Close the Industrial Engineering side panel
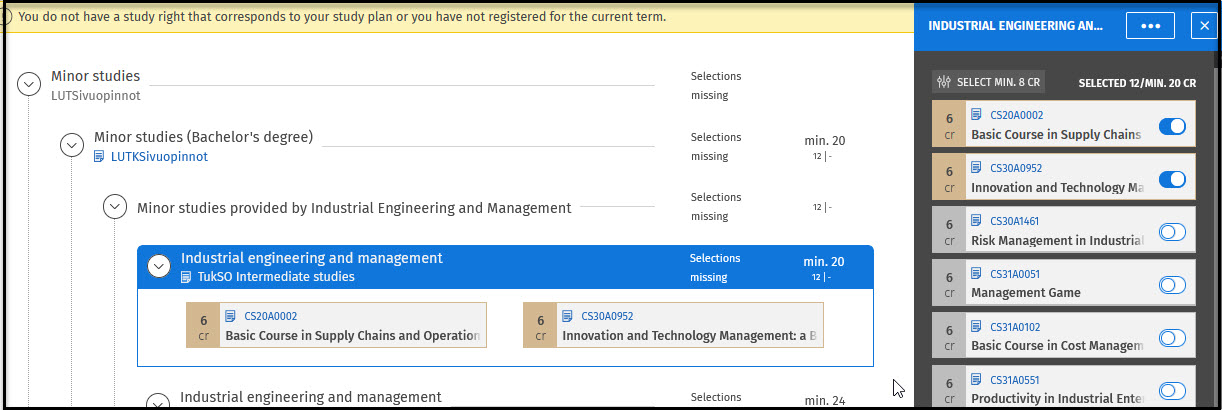This screenshot has height=410, width=1222. [1203, 26]
